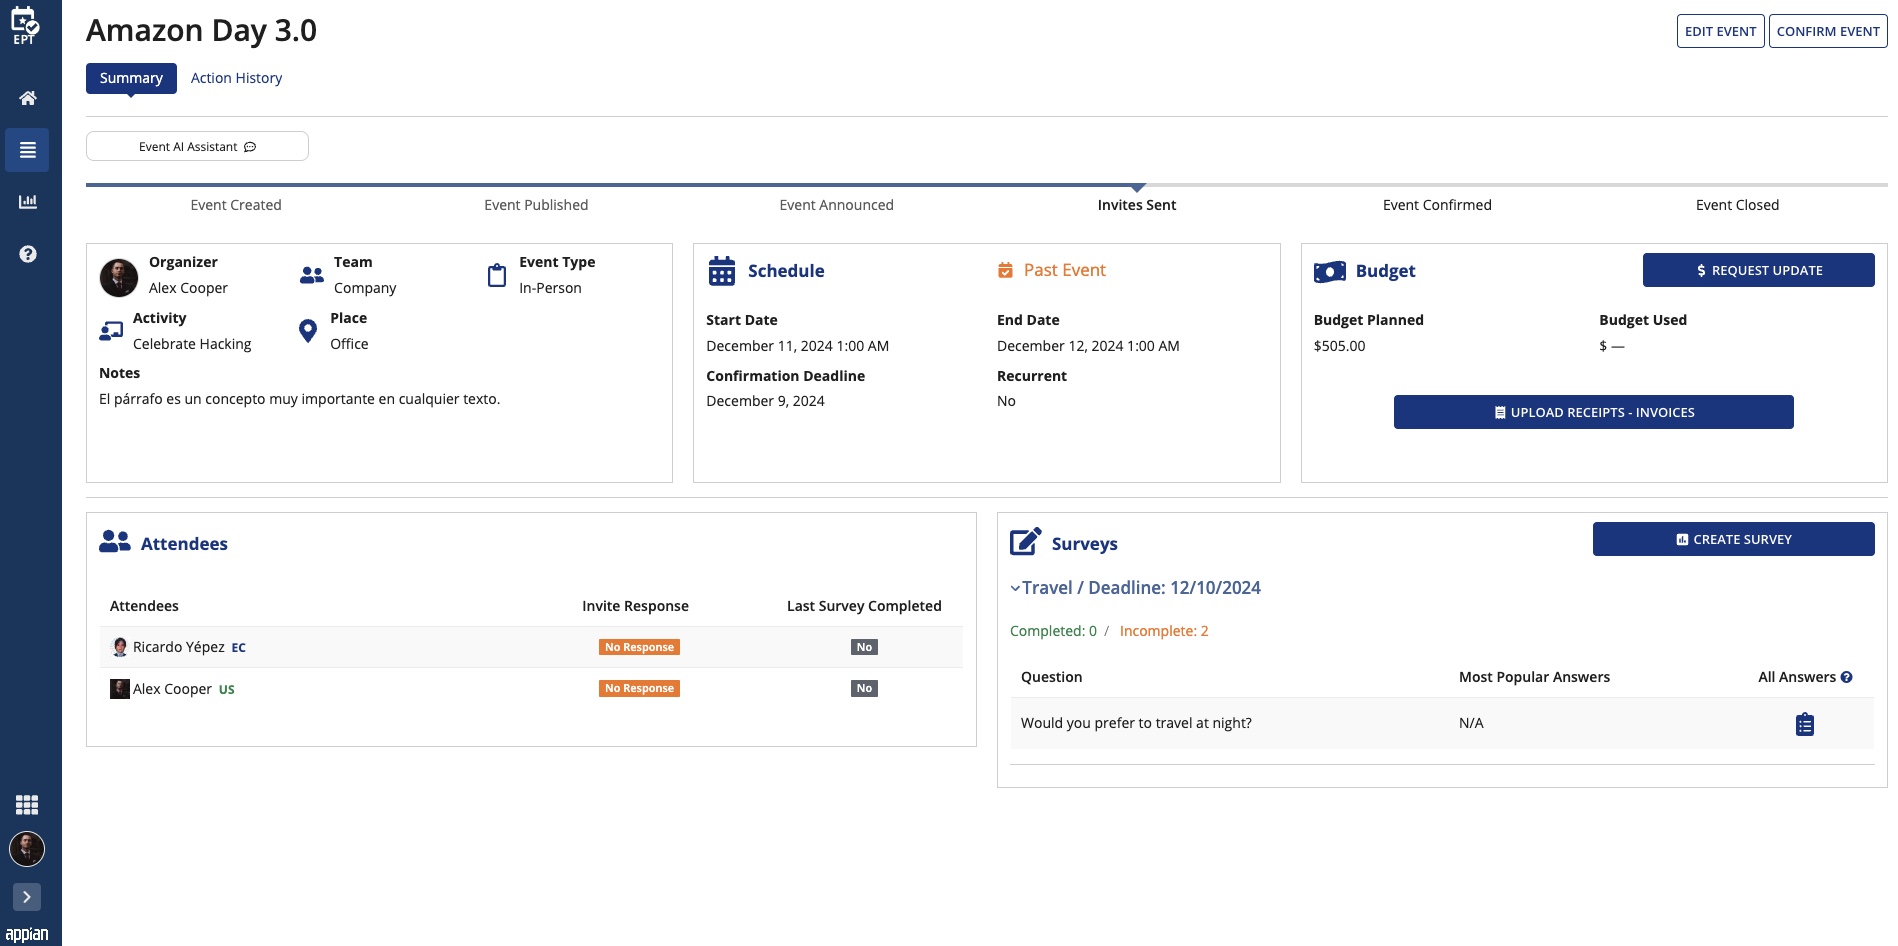
Task: Select the Event Announced milestone
Action: [x=837, y=205]
